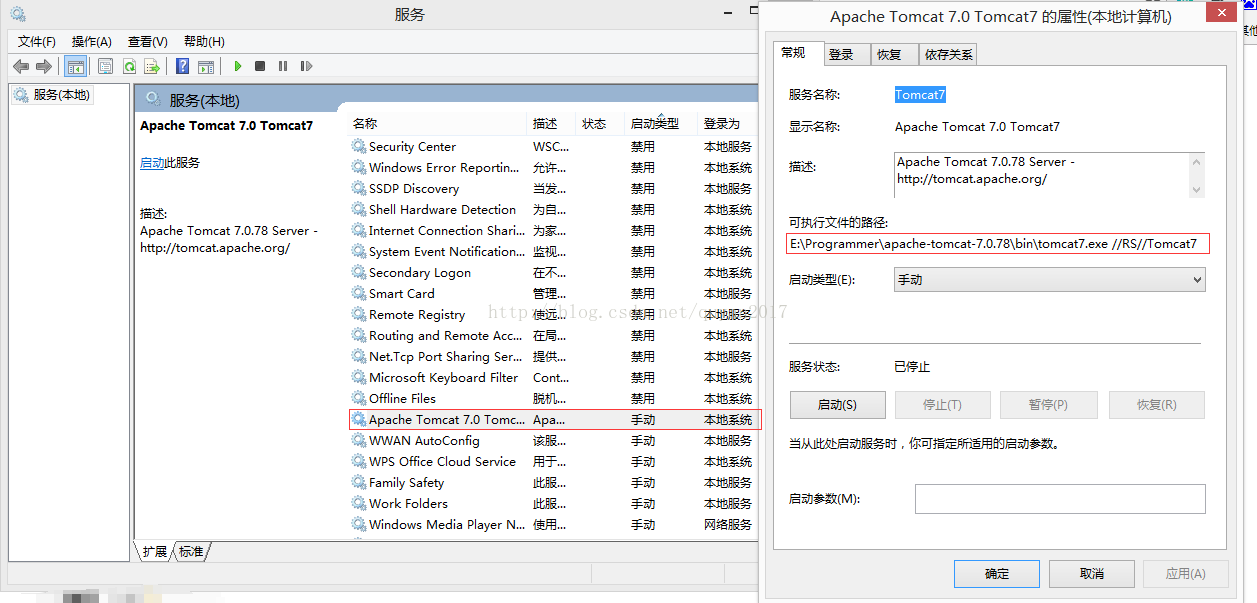
Task: Click the Export List toolbar icon
Action: point(152,66)
